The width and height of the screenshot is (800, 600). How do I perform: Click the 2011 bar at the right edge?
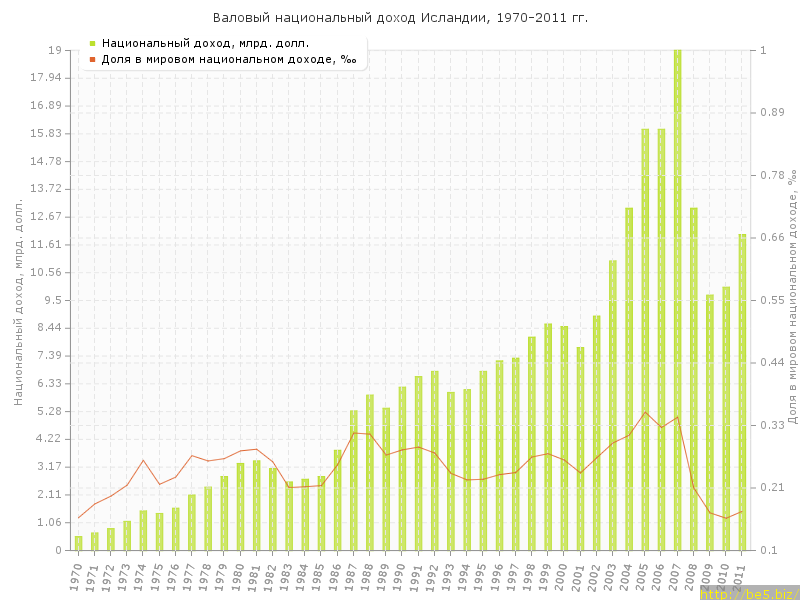tap(742, 392)
